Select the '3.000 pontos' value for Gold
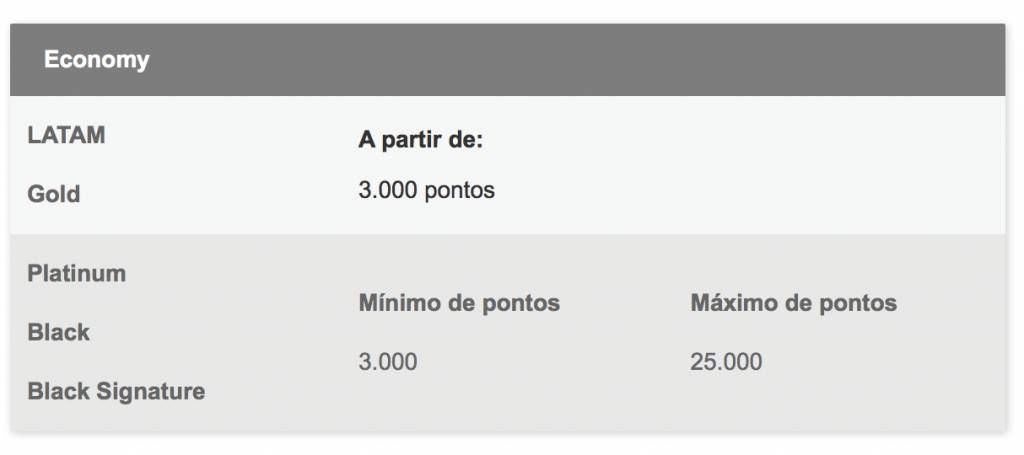Viewport: 1024px width, 455px height. (x=426, y=190)
